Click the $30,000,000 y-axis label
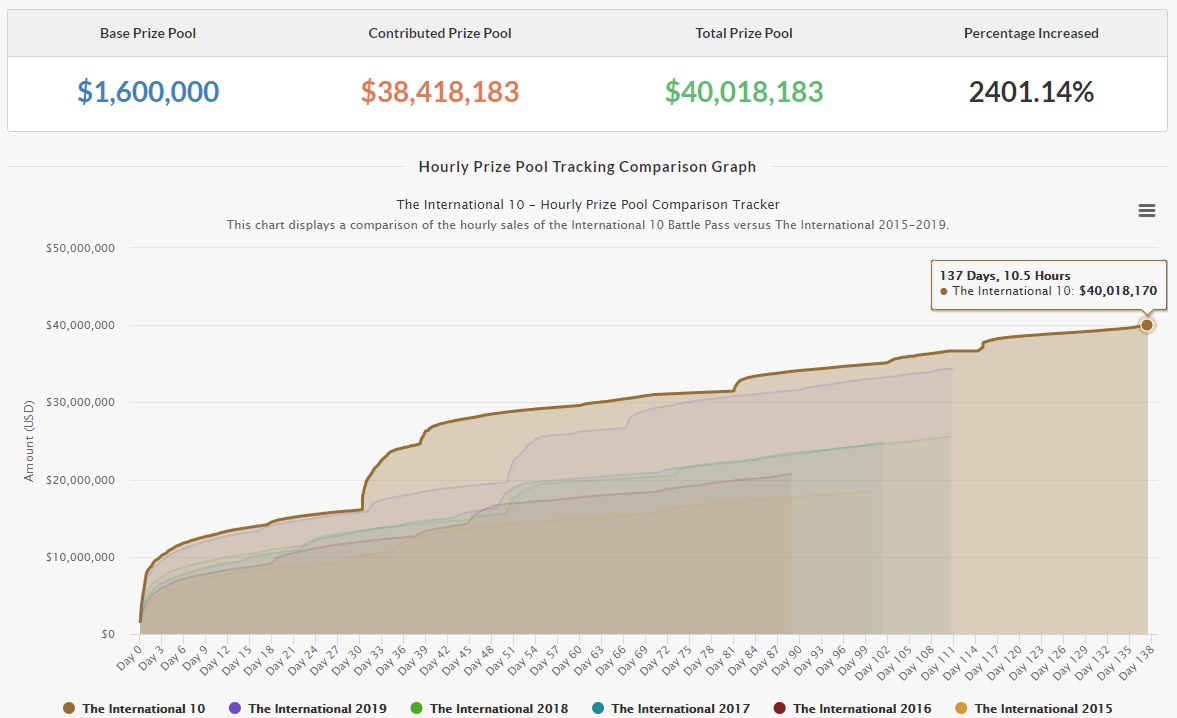Viewport: 1177px width, 718px height. tap(80, 402)
